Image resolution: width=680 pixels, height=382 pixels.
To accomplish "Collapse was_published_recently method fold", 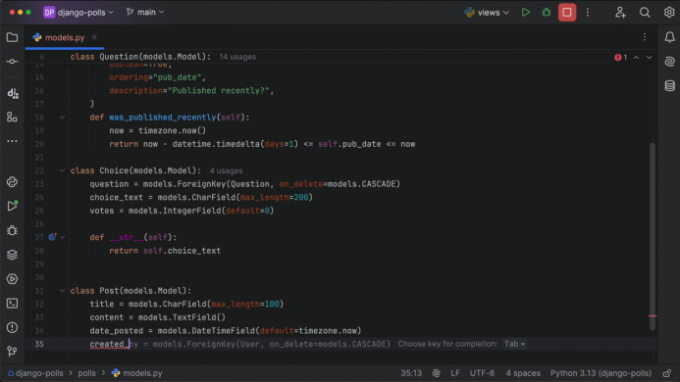I will coord(62,118).
